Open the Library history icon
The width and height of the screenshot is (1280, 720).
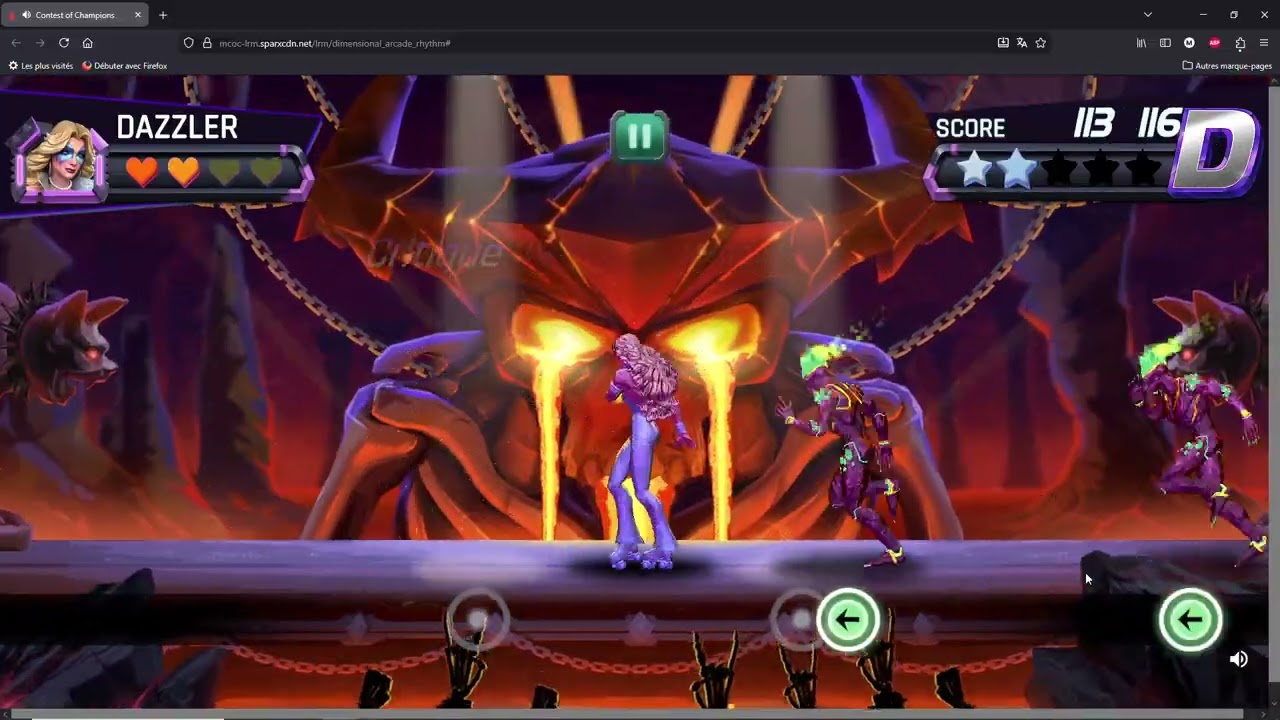(x=1141, y=43)
